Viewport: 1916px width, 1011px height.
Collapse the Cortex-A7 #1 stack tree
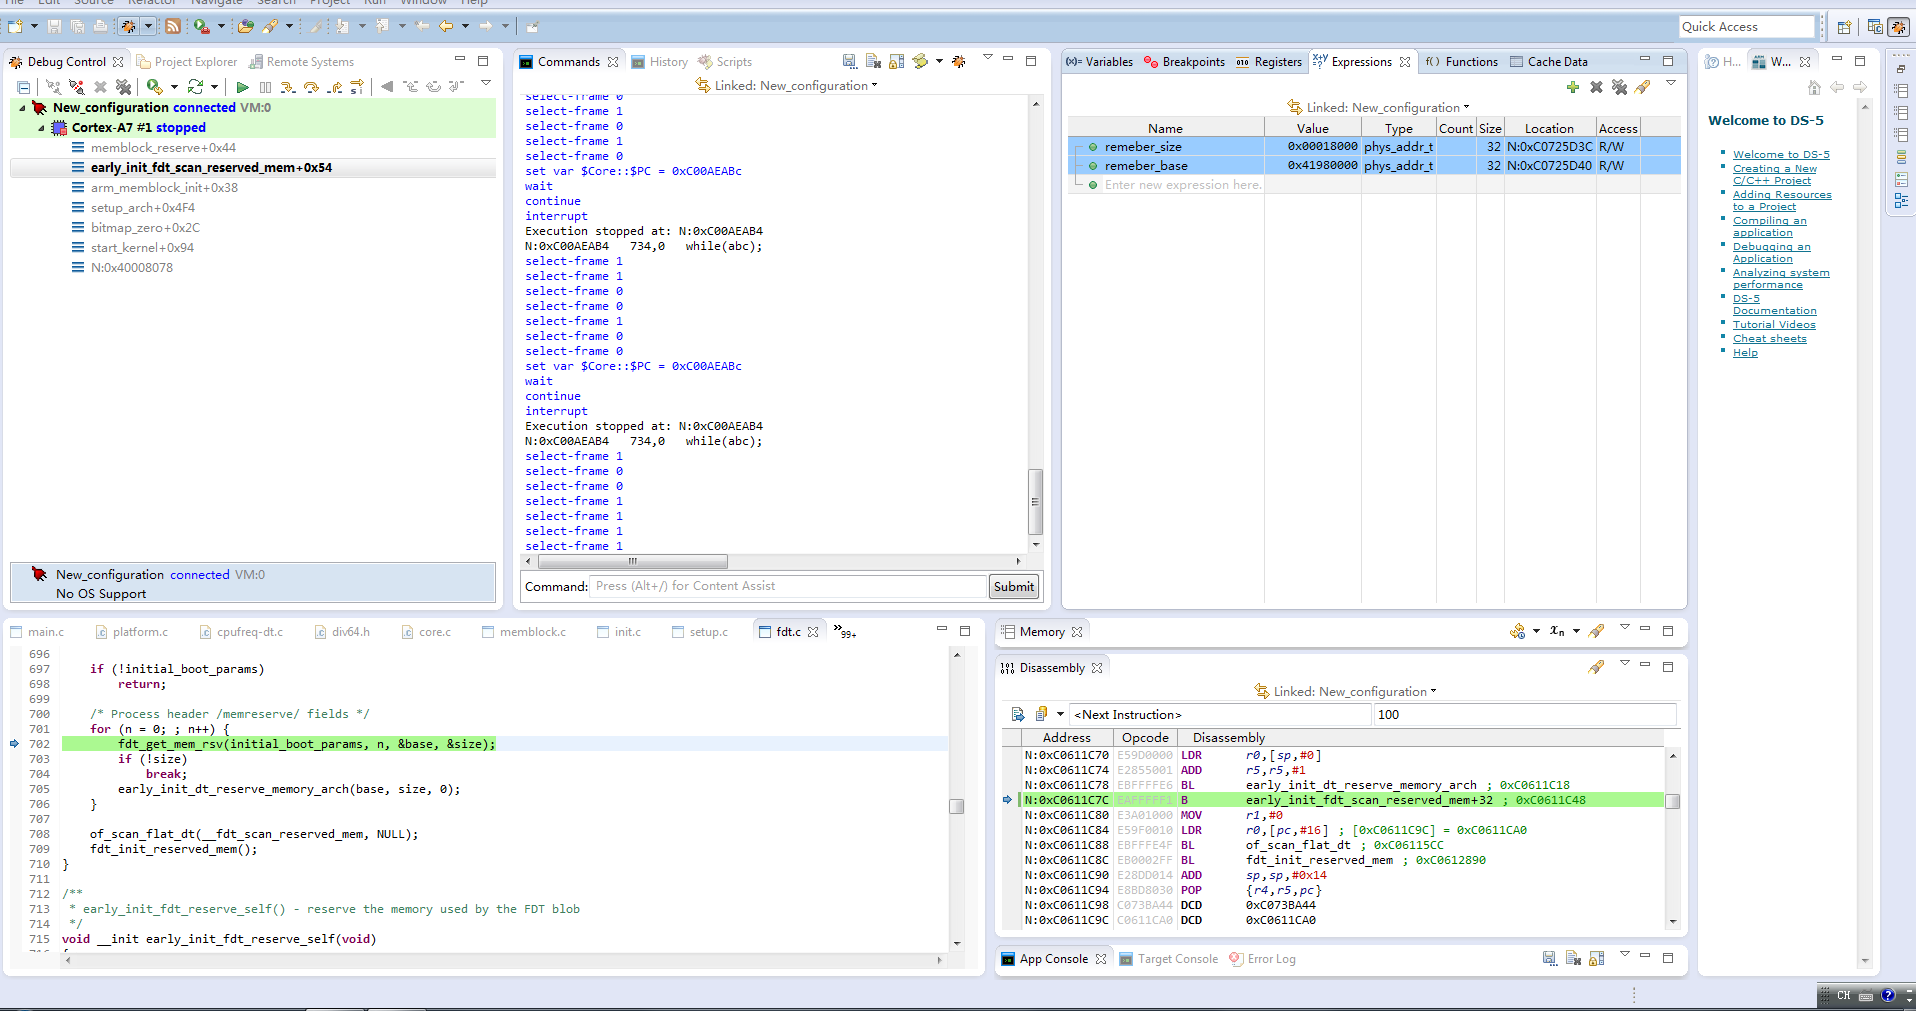coord(41,128)
